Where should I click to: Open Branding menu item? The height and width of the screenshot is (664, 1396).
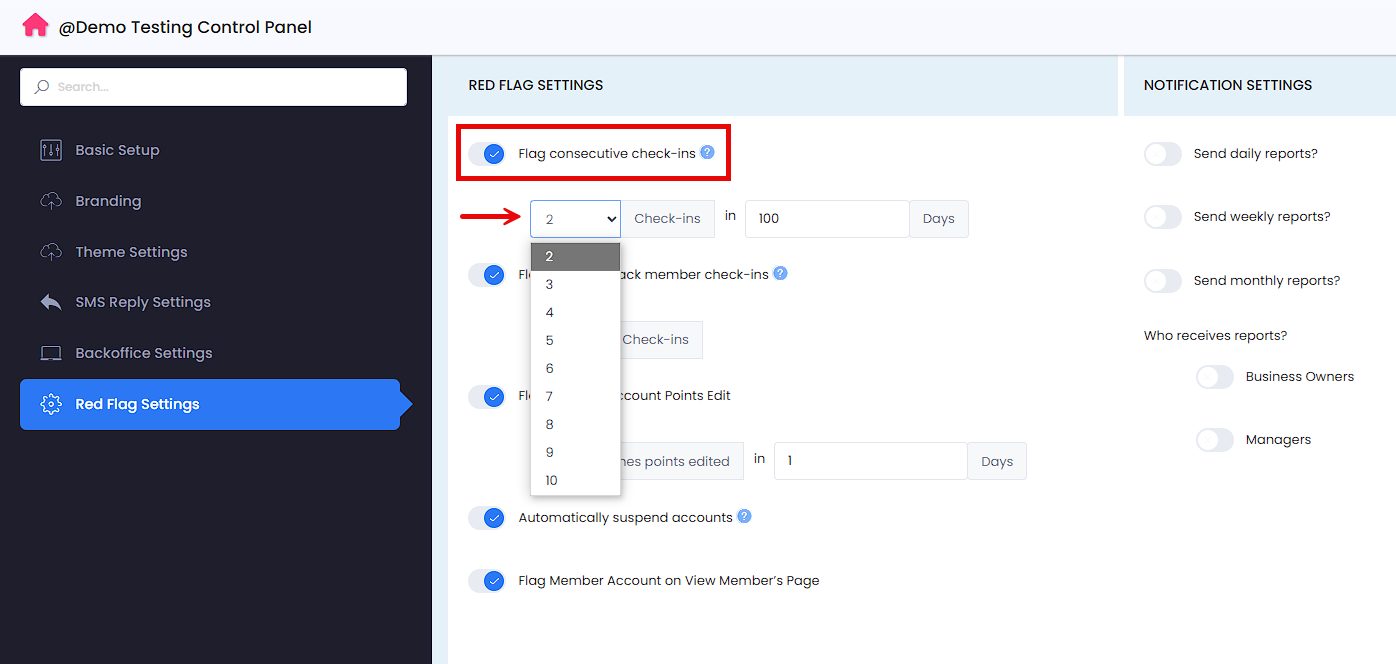pos(210,201)
